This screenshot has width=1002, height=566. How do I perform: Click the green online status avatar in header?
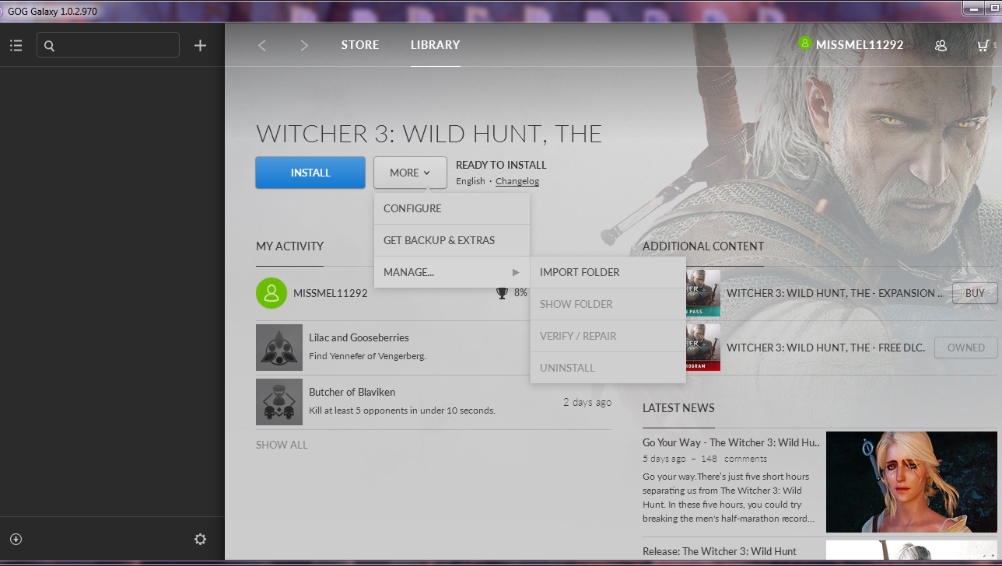[x=805, y=43]
